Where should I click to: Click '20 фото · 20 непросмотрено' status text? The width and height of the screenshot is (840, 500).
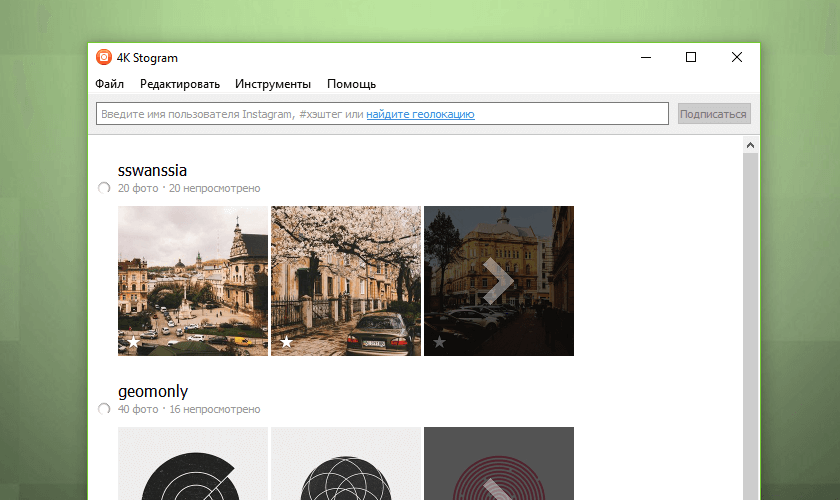tap(189, 188)
